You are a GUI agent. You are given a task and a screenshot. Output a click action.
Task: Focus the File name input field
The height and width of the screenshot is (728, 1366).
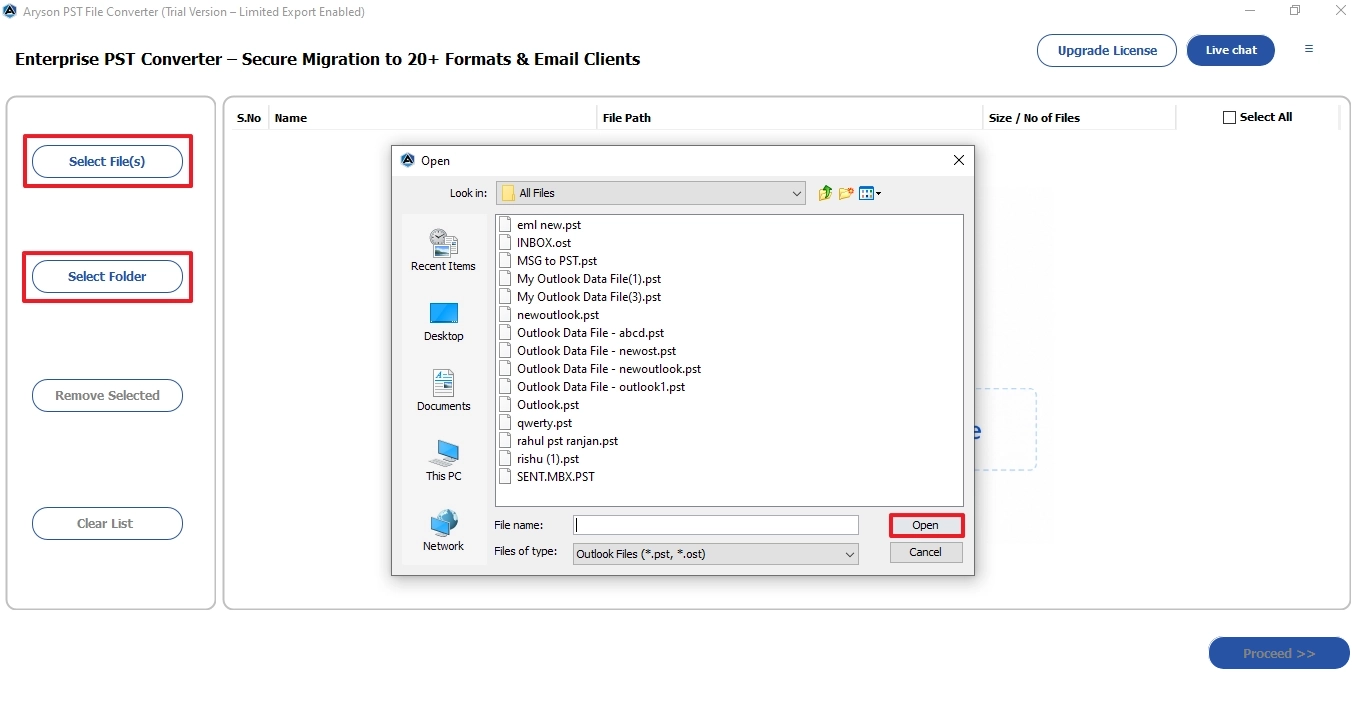(x=716, y=525)
